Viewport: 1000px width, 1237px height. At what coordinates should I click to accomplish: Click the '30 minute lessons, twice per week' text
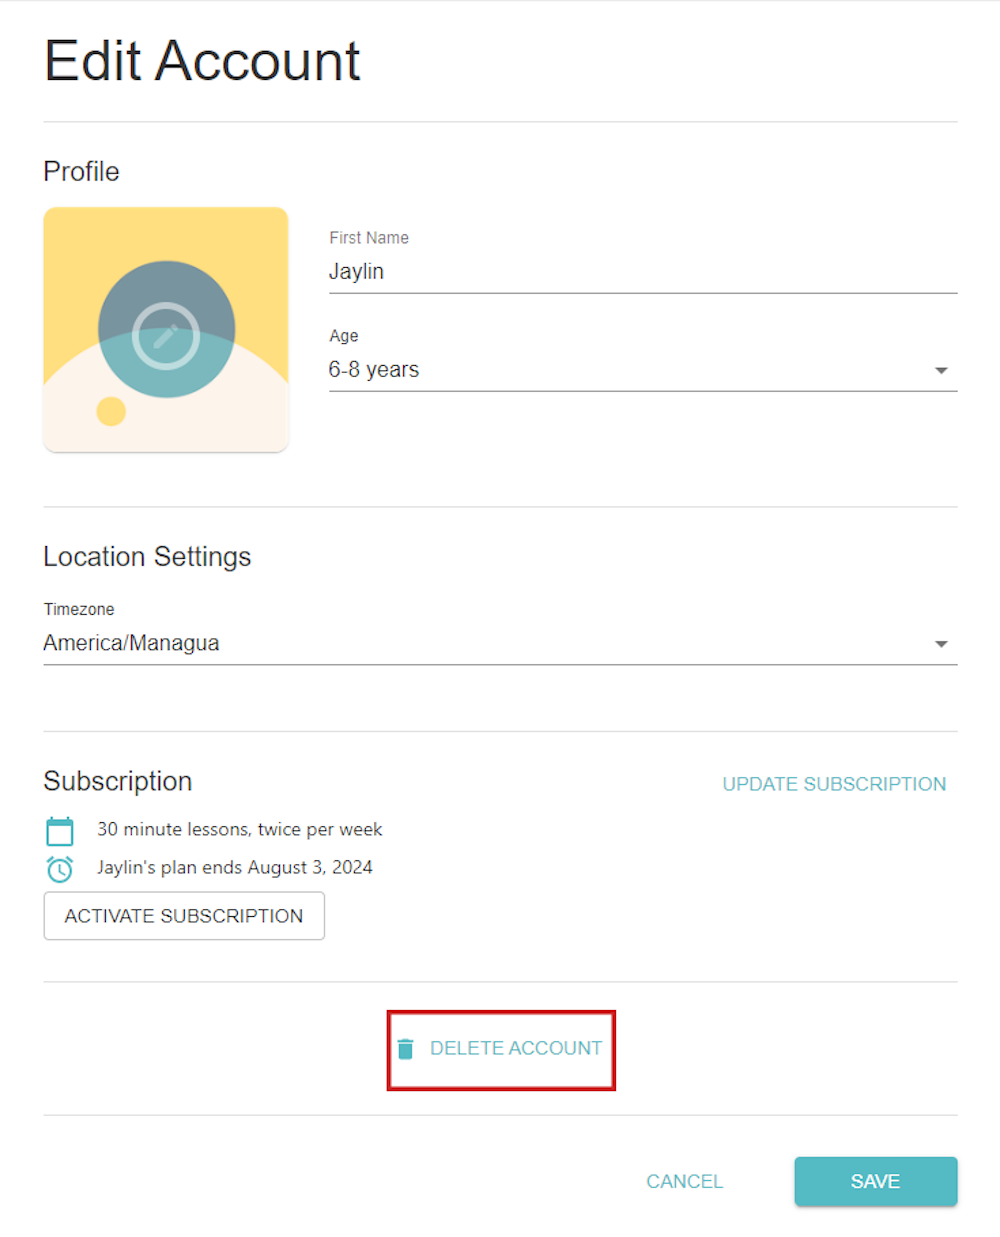(240, 829)
